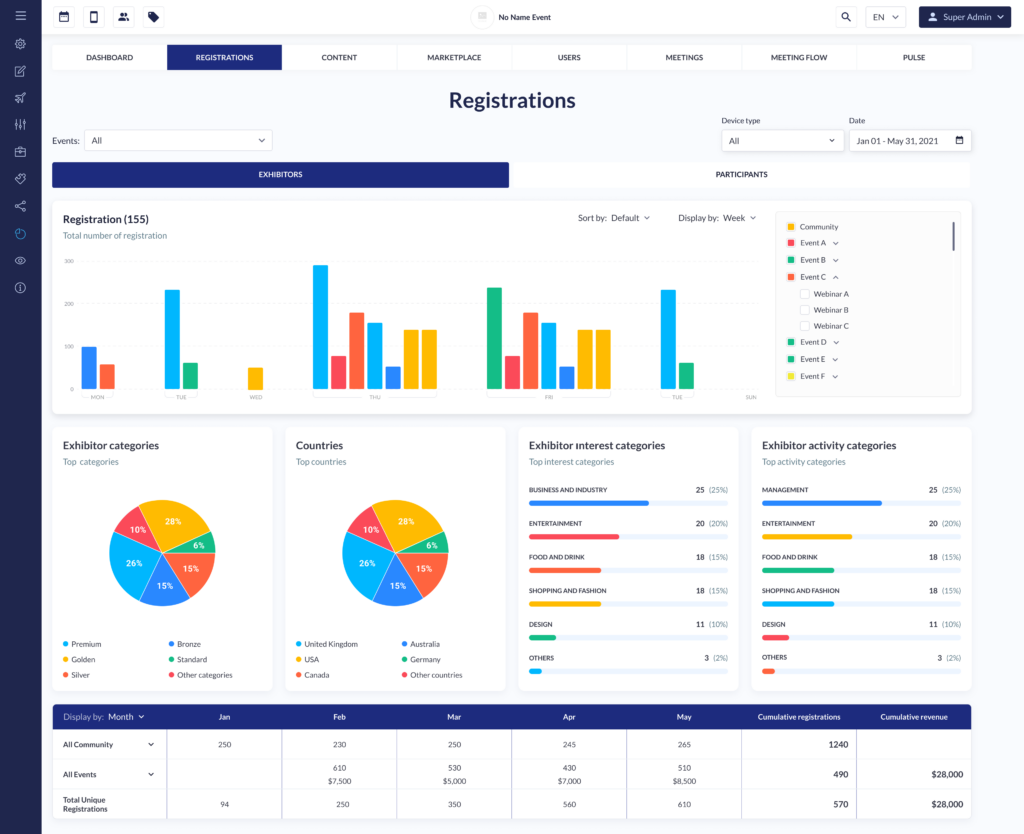Click the legend panel scrollbar
The image size is (1024, 834).
point(953,236)
